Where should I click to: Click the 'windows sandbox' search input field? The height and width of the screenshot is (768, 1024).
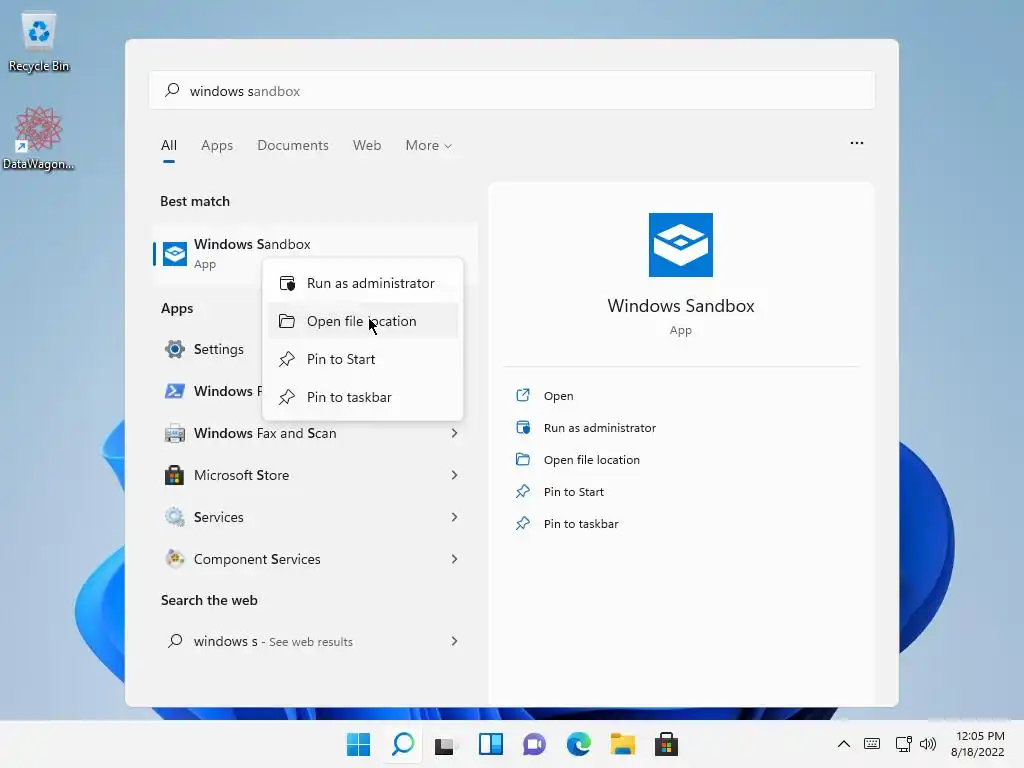coord(511,90)
